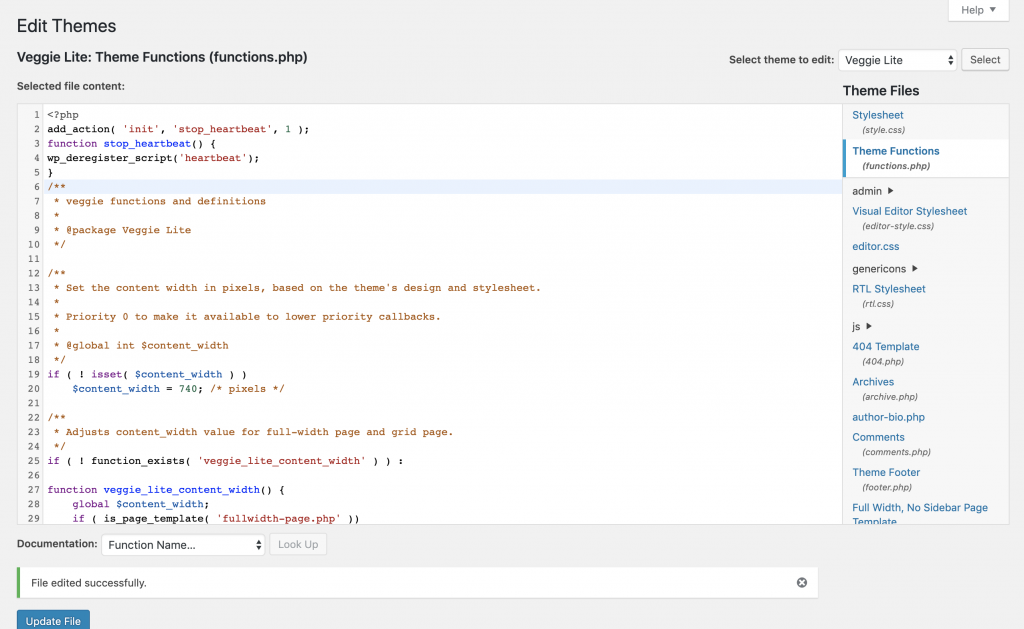
Task: Open the Visual Editor Stylesheet file
Action: pos(909,210)
